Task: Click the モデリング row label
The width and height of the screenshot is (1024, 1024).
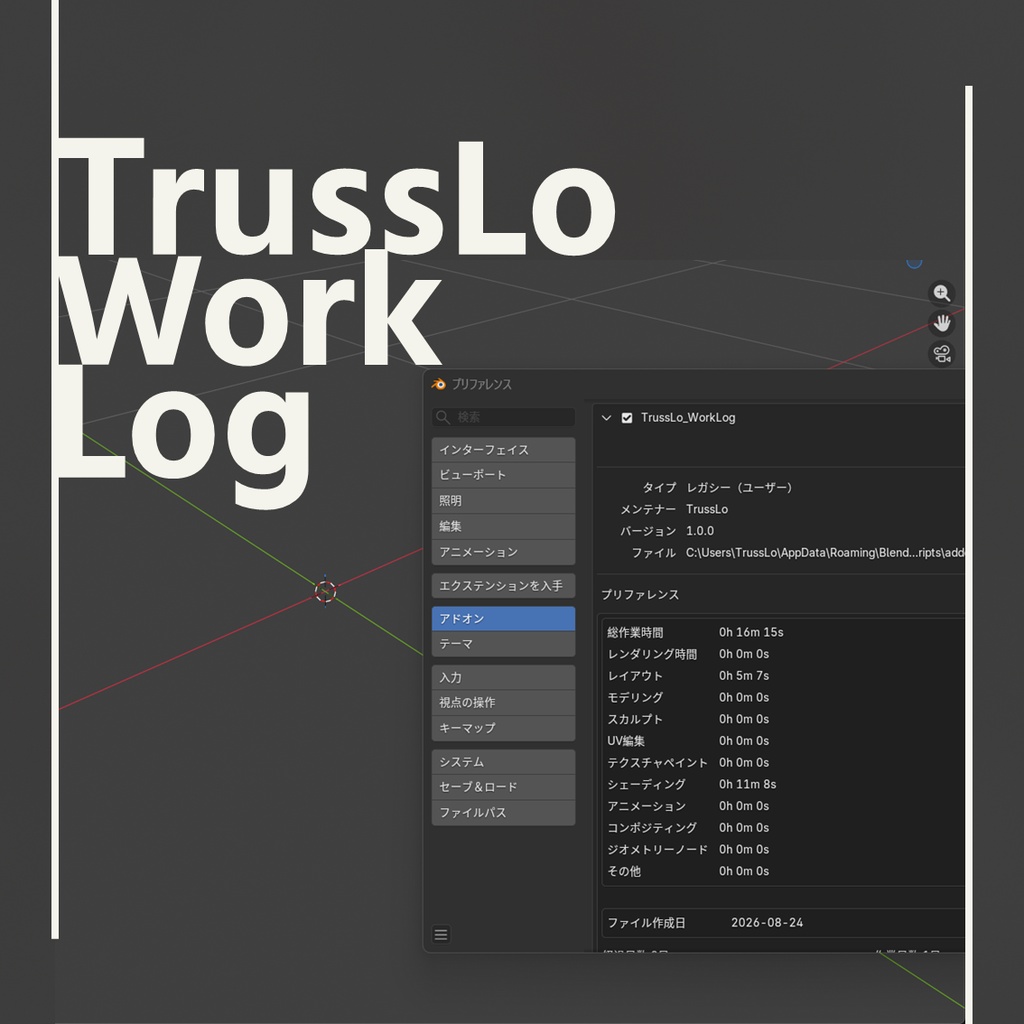Action: point(635,697)
